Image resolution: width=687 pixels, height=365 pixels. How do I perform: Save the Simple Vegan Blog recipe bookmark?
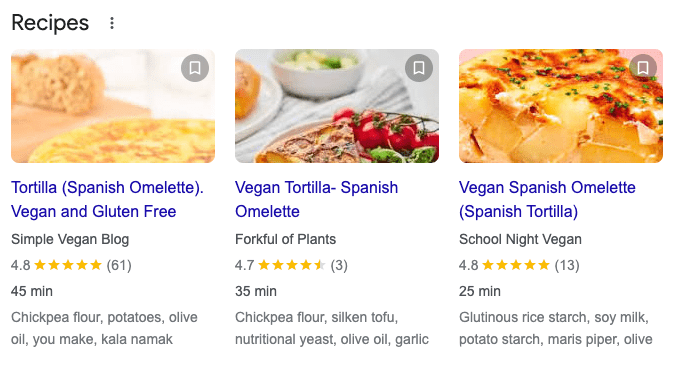195,68
